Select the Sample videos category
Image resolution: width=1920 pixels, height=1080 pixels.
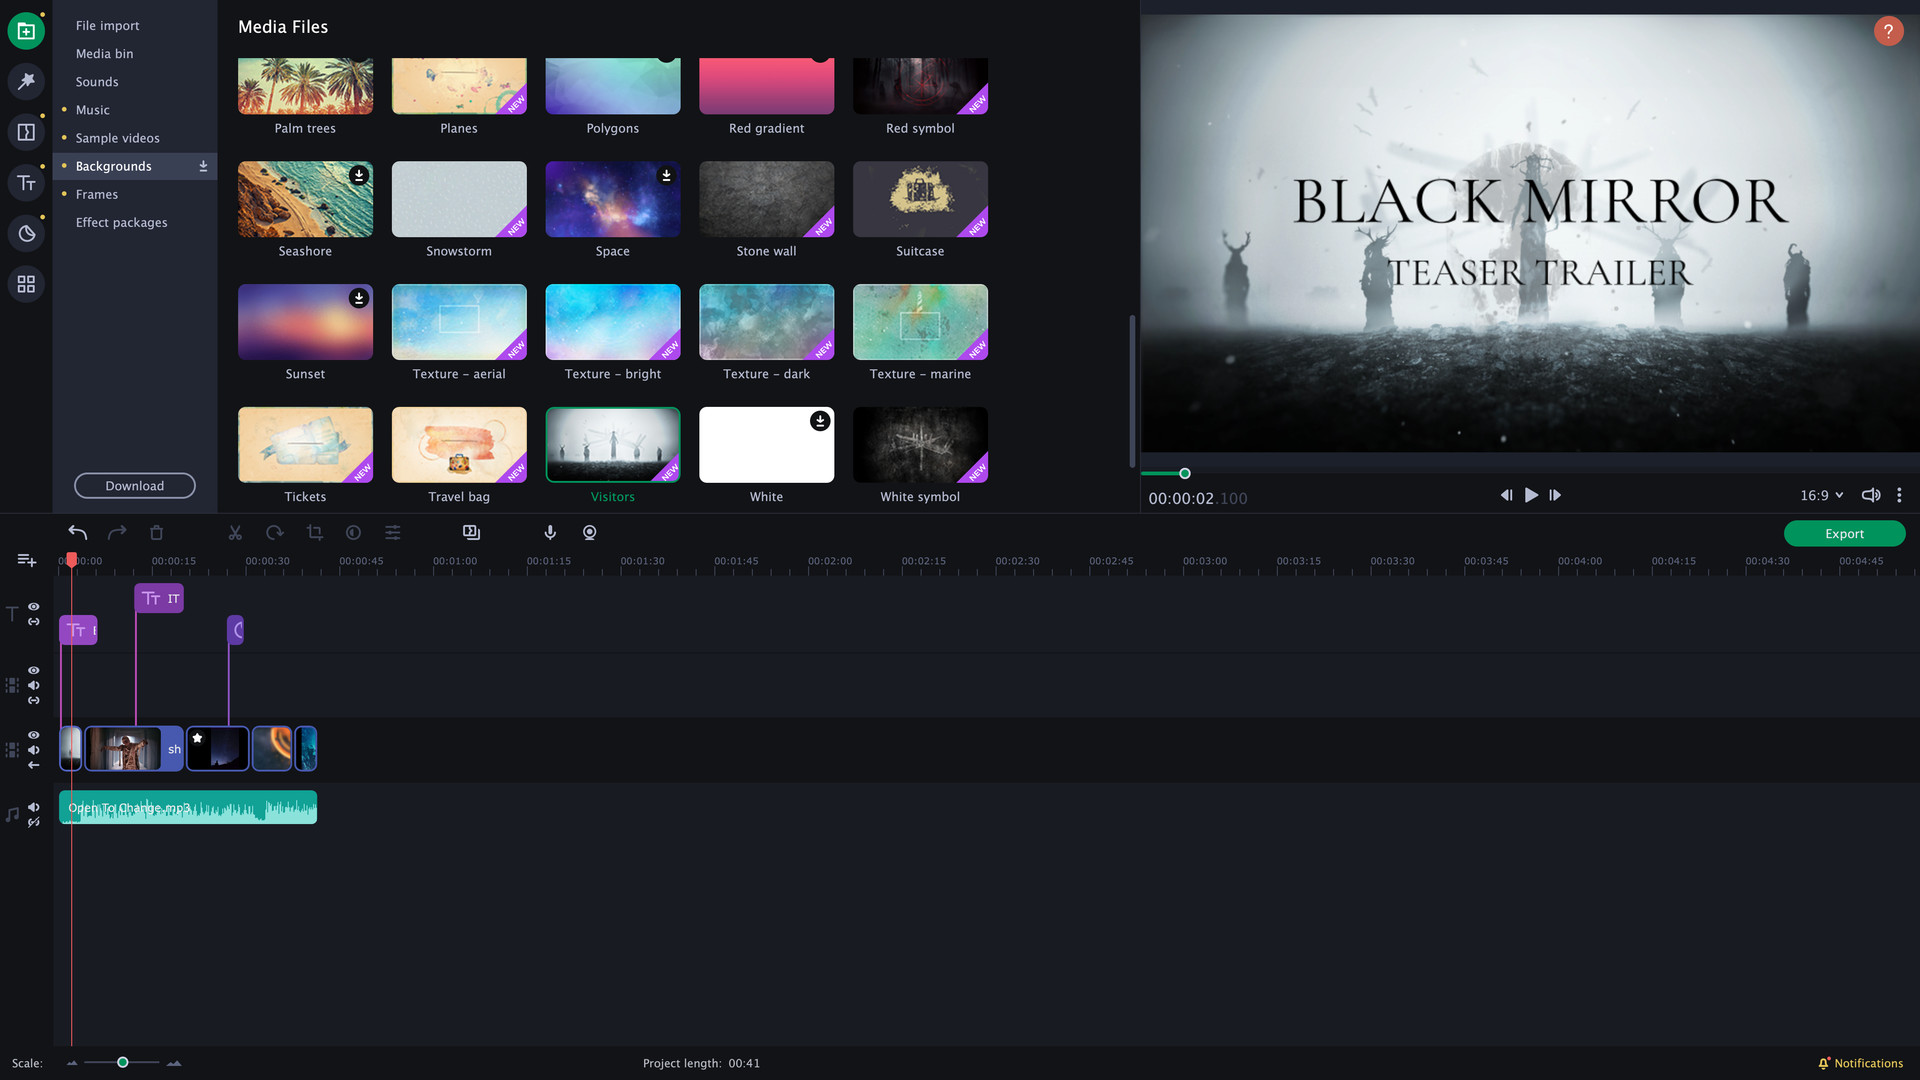pyautogui.click(x=118, y=138)
